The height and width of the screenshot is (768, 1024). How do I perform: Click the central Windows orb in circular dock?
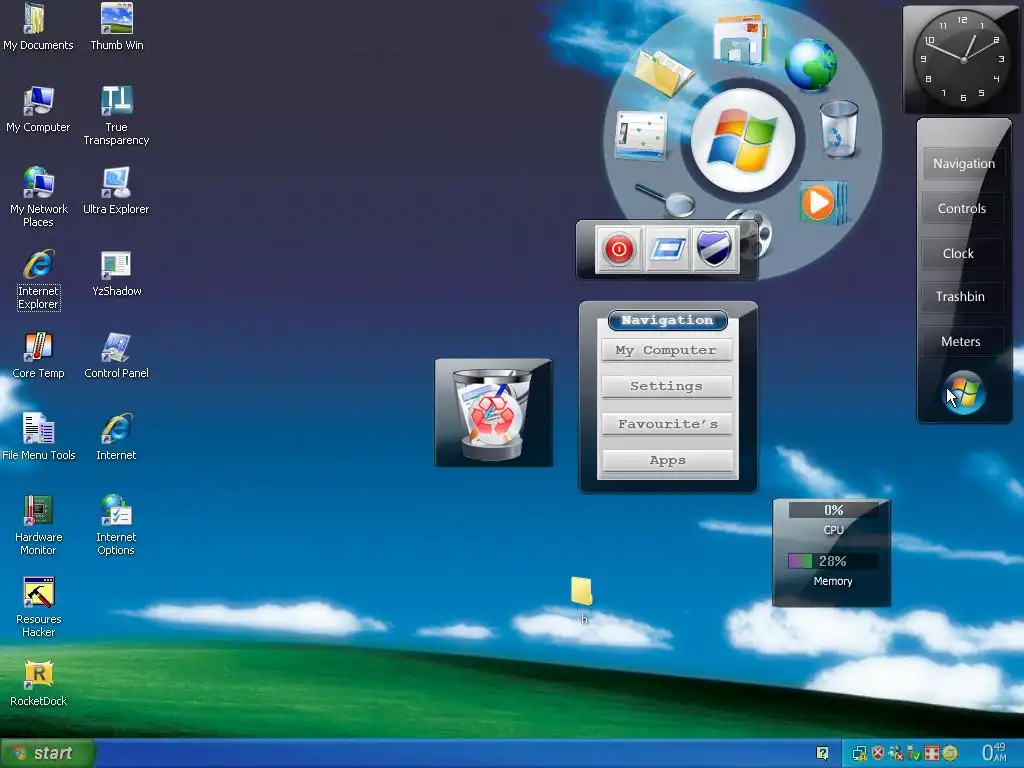click(x=743, y=140)
